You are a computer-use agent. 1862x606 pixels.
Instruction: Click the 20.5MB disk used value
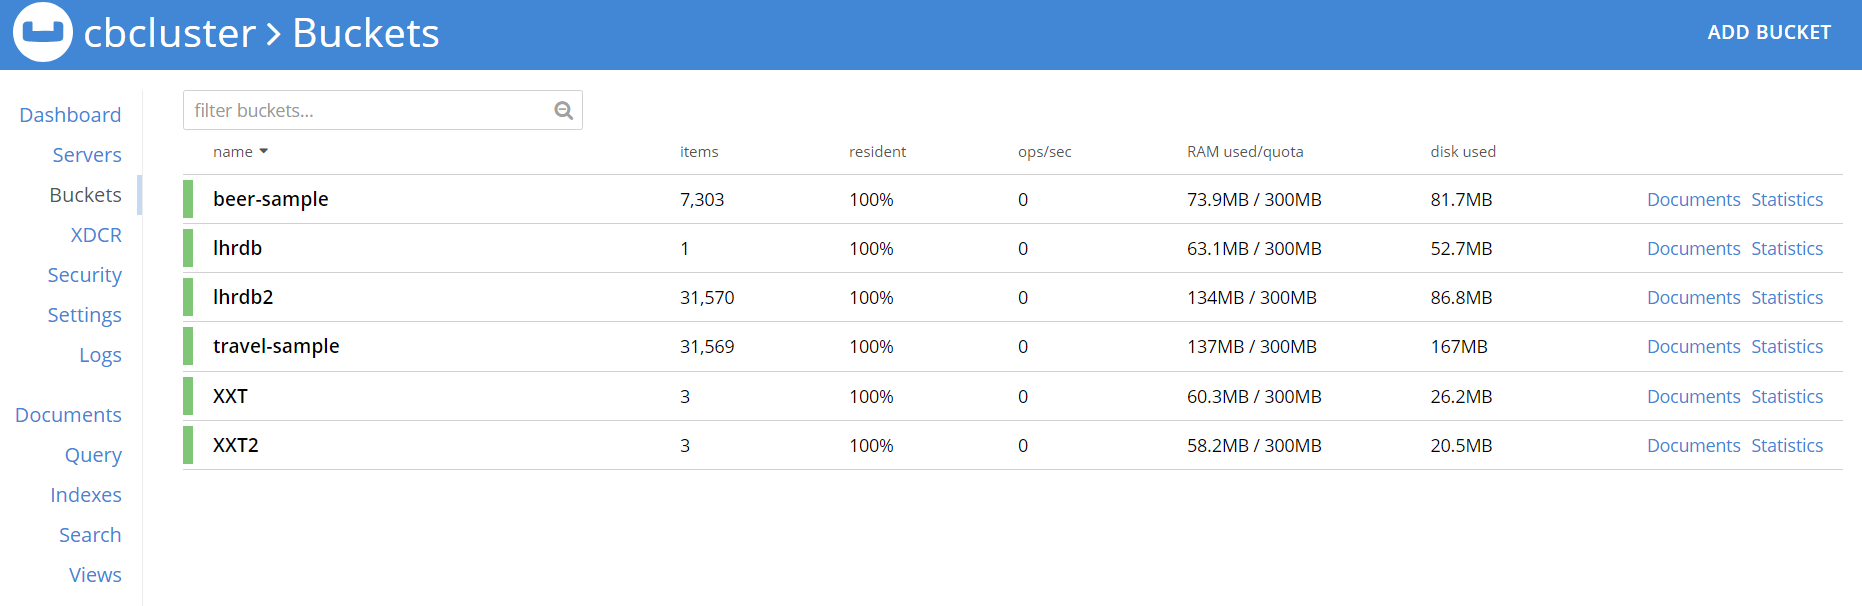pyautogui.click(x=1461, y=445)
